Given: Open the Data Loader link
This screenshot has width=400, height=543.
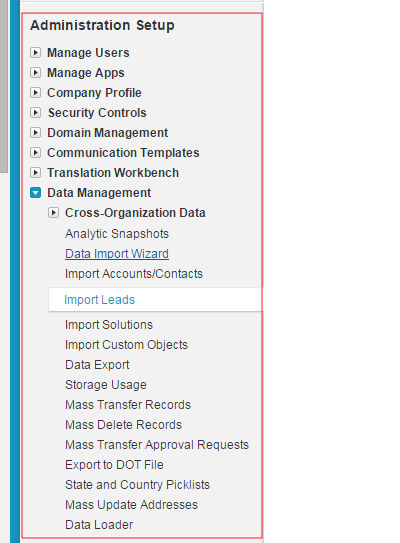Looking at the screenshot, I should point(99,525).
